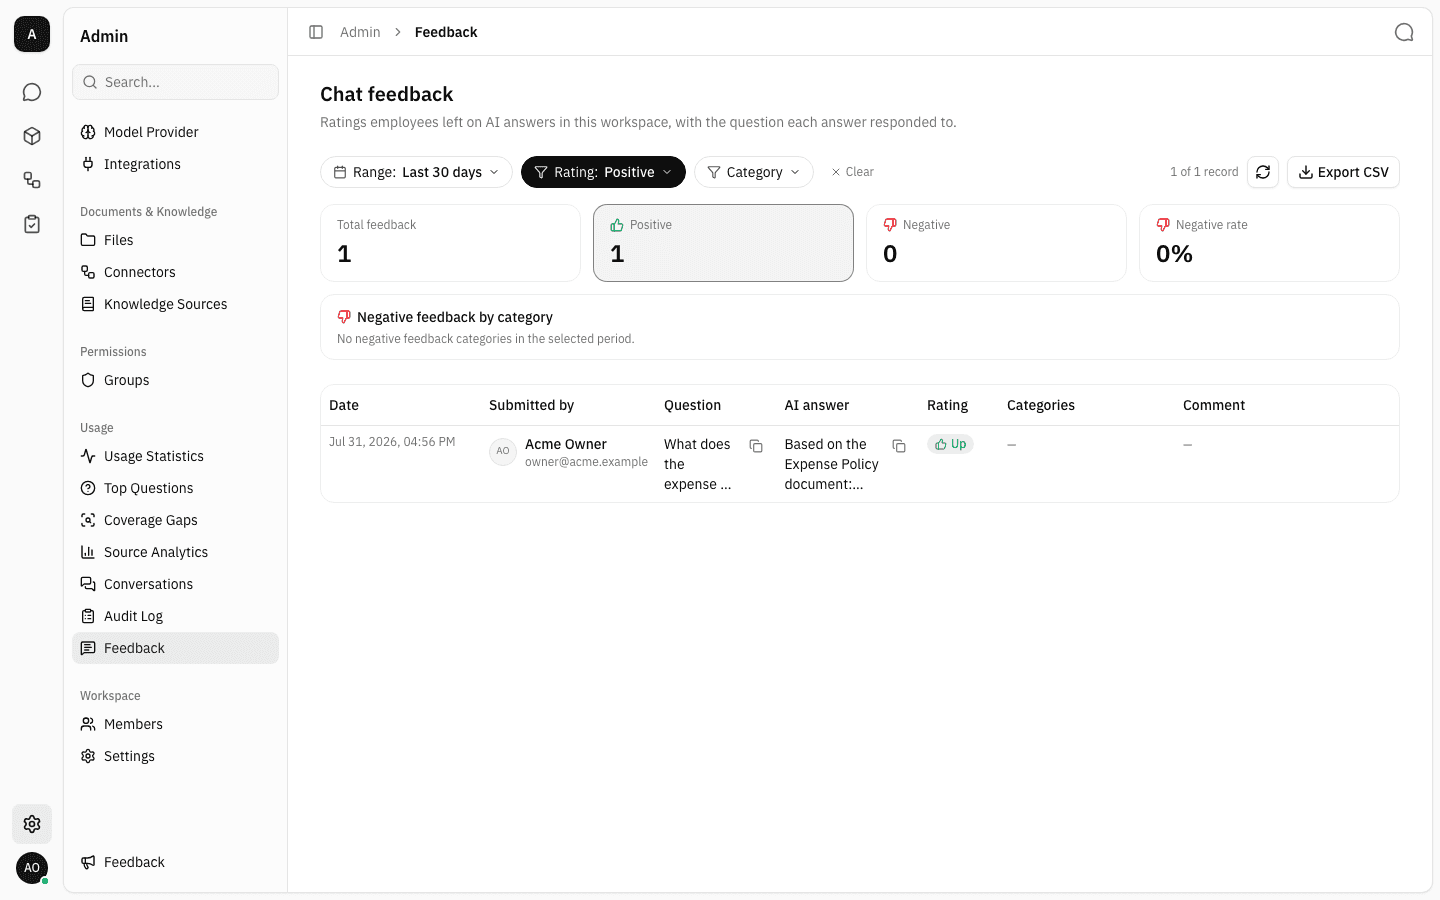Screen dimensions: 1440x900
Task: Copy the AI answer text in the row
Action: pos(899,446)
